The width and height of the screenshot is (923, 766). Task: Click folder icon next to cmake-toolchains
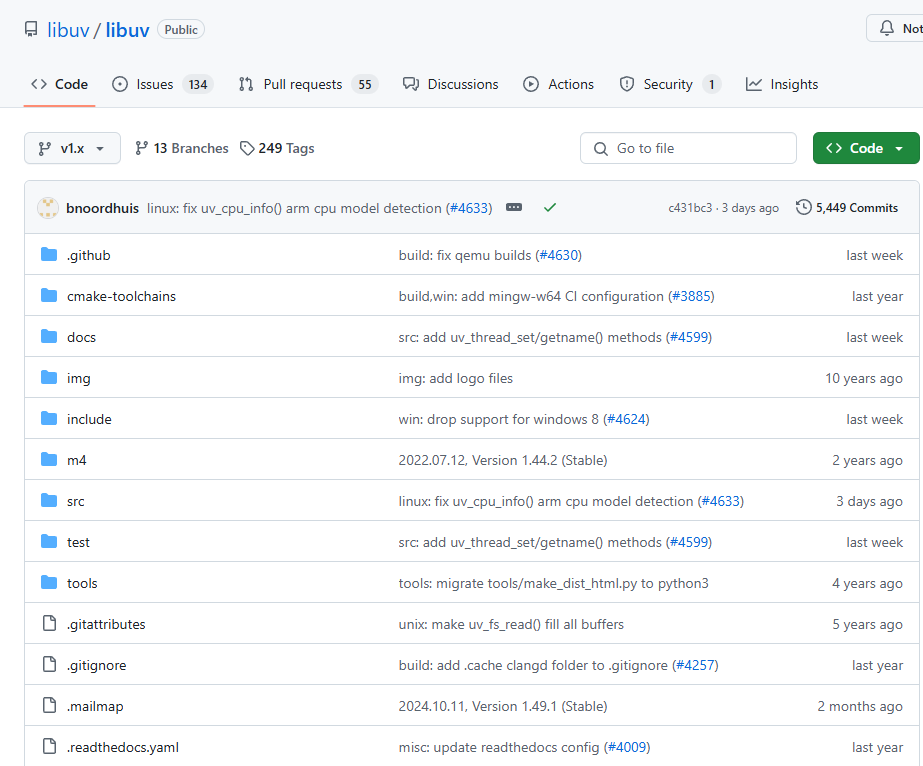click(49, 296)
